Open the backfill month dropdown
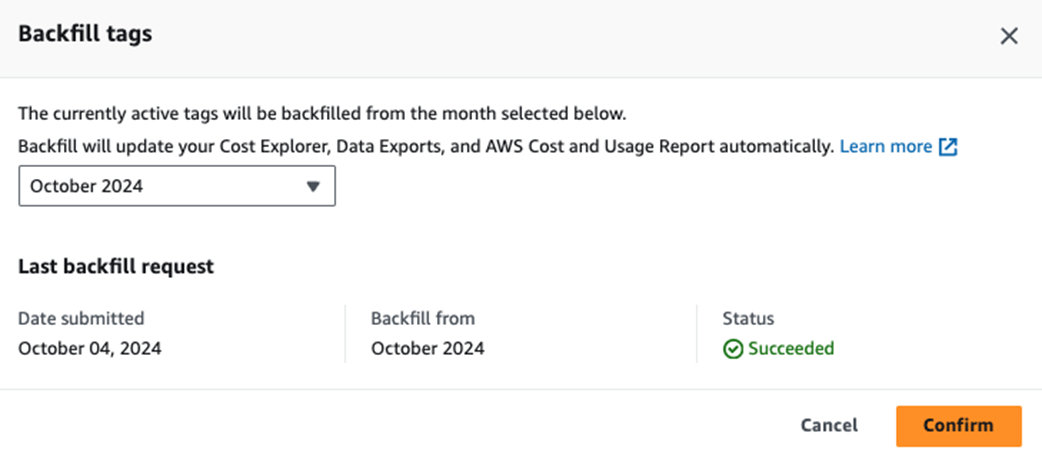 177,186
